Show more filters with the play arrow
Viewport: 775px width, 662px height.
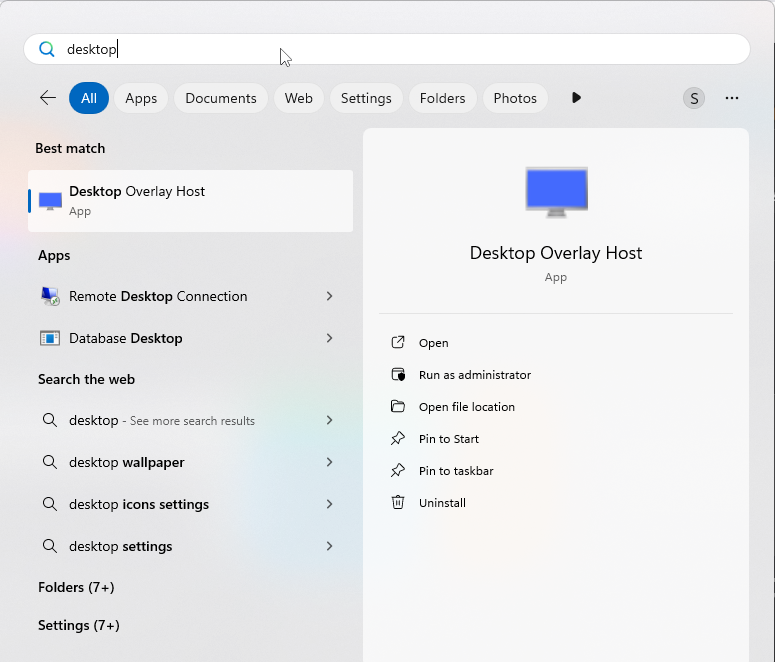[576, 98]
